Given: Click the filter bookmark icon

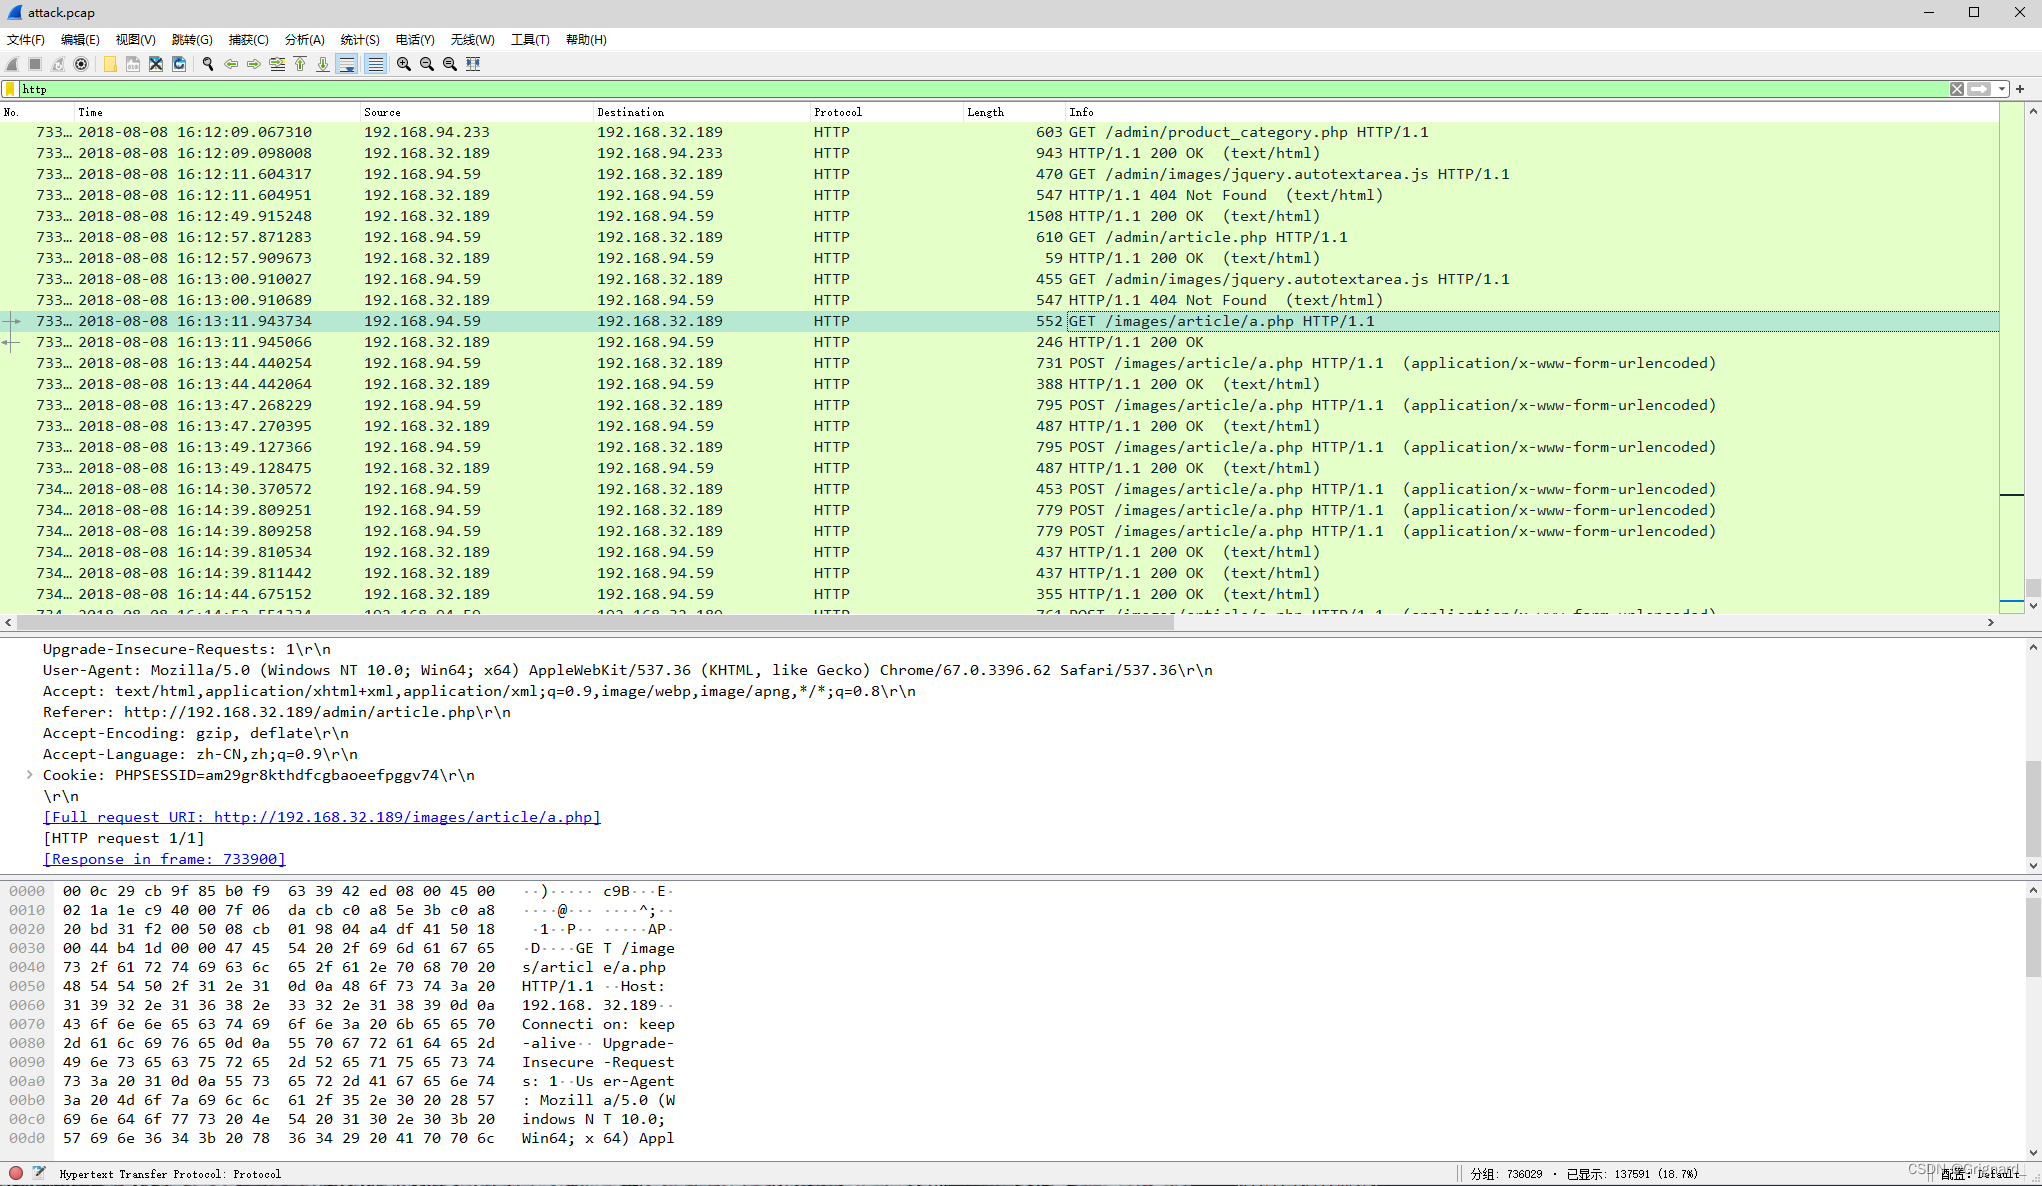Looking at the screenshot, I should point(10,89).
